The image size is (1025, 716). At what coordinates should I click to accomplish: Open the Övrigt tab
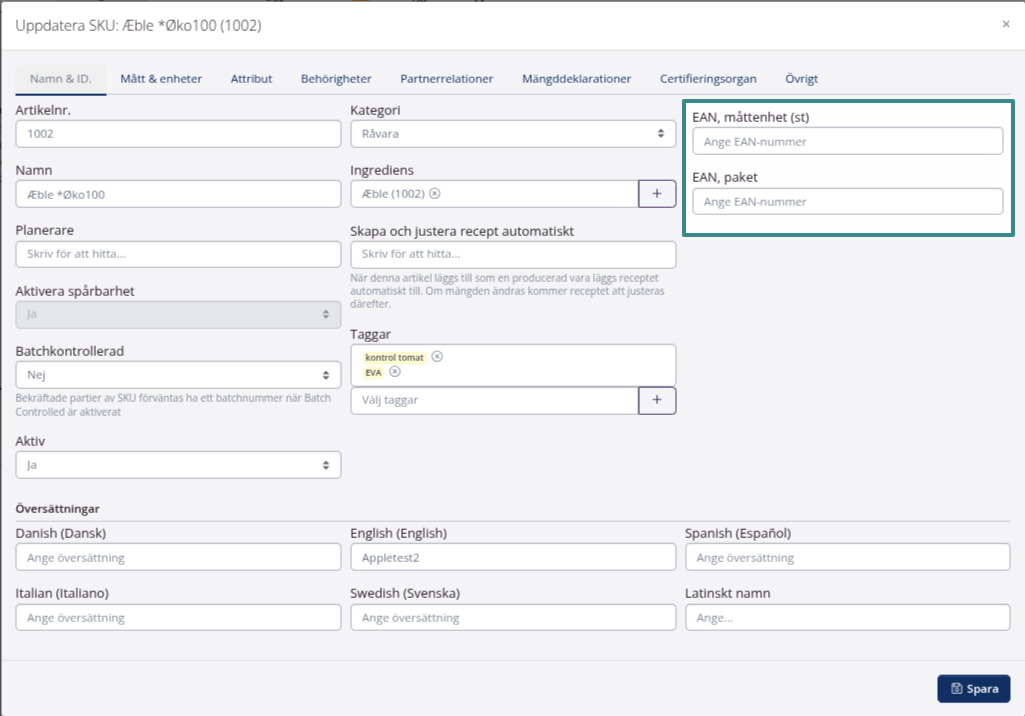[802, 79]
